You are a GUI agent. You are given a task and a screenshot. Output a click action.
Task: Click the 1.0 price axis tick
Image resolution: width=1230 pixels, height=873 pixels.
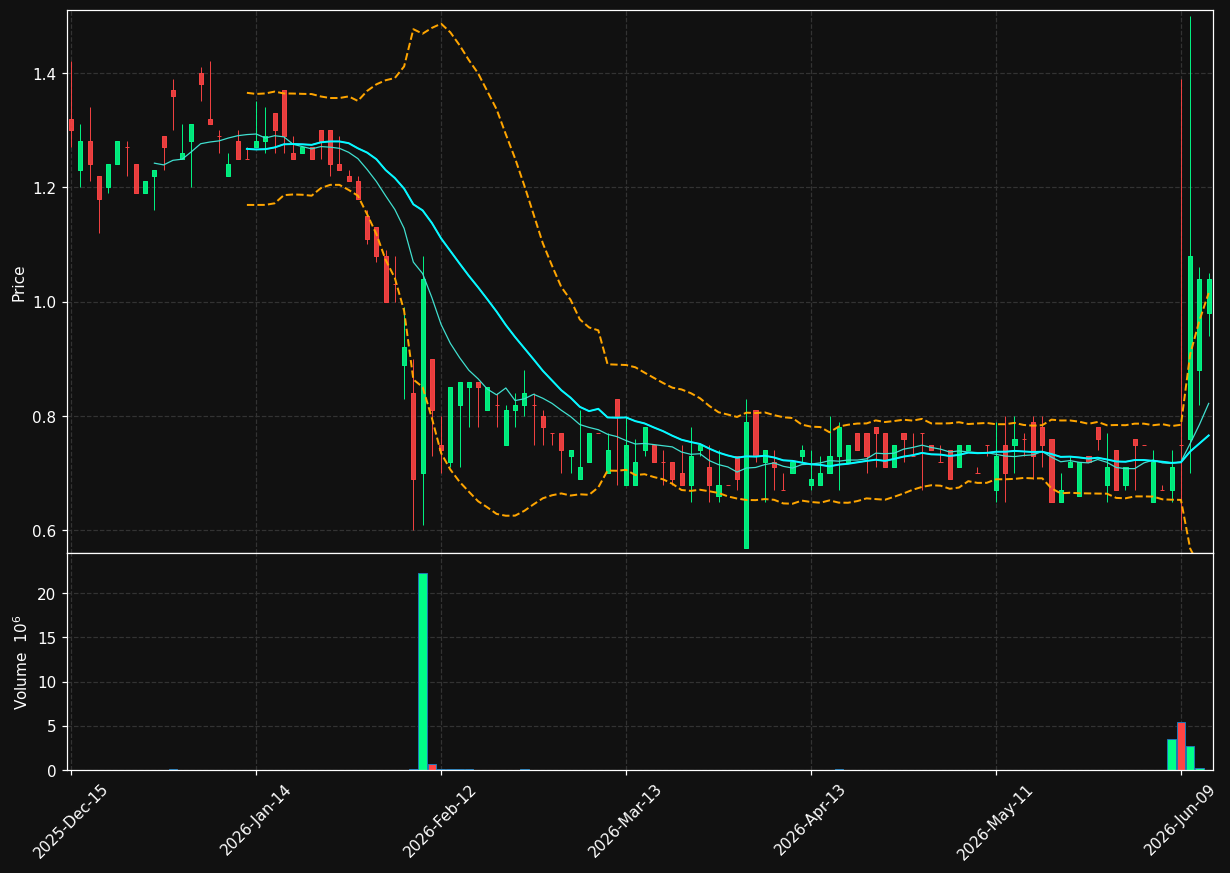[x=46, y=302]
